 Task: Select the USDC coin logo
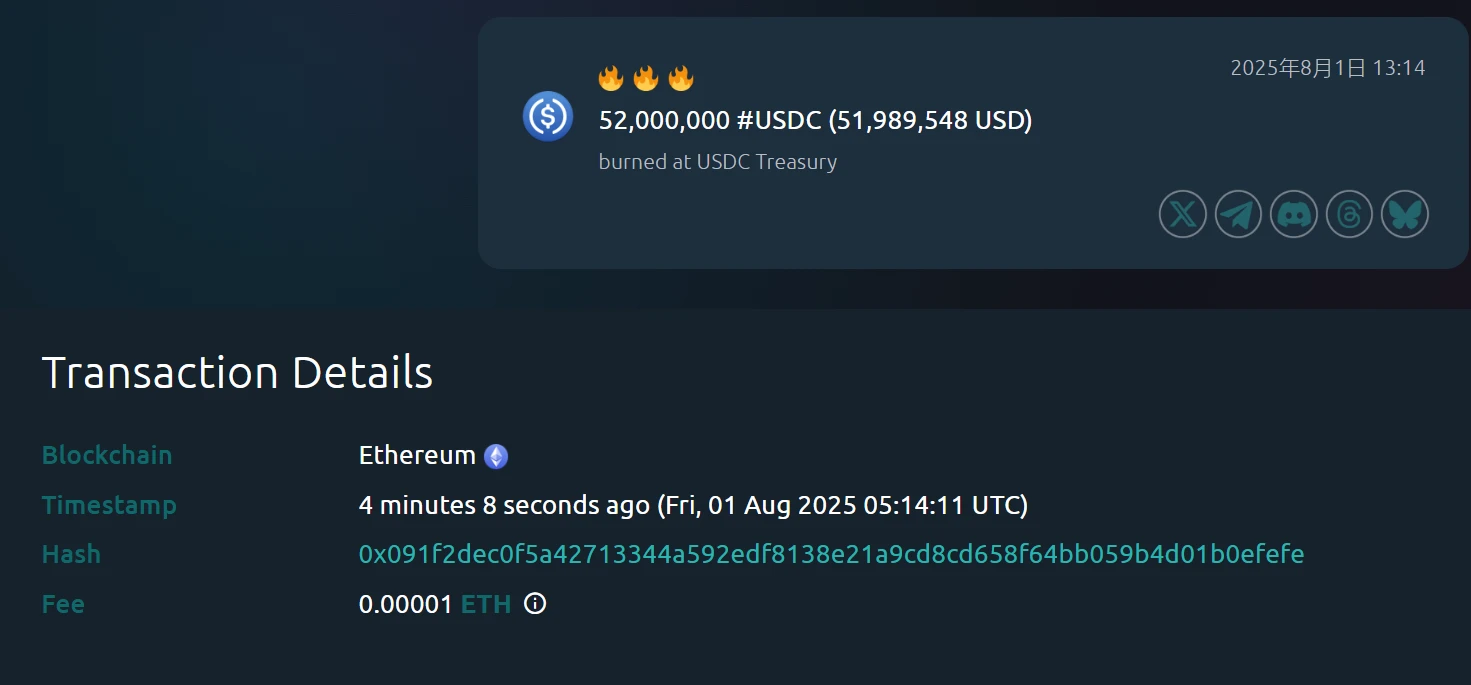pyautogui.click(x=548, y=117)
